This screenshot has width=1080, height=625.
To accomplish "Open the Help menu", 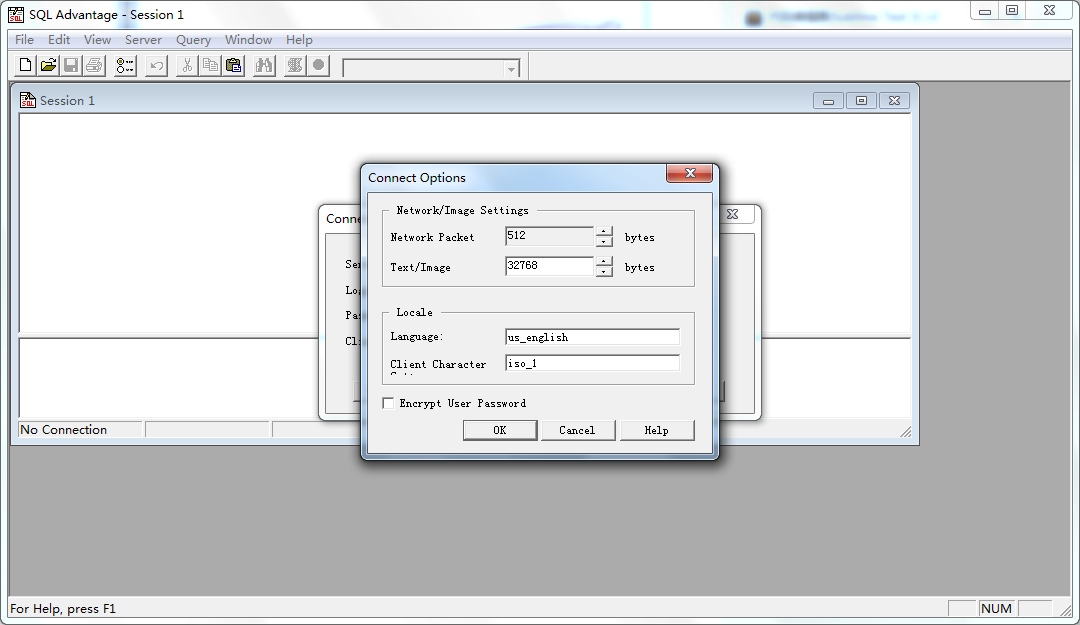I will pyautogui.click(x=299, y=40).
